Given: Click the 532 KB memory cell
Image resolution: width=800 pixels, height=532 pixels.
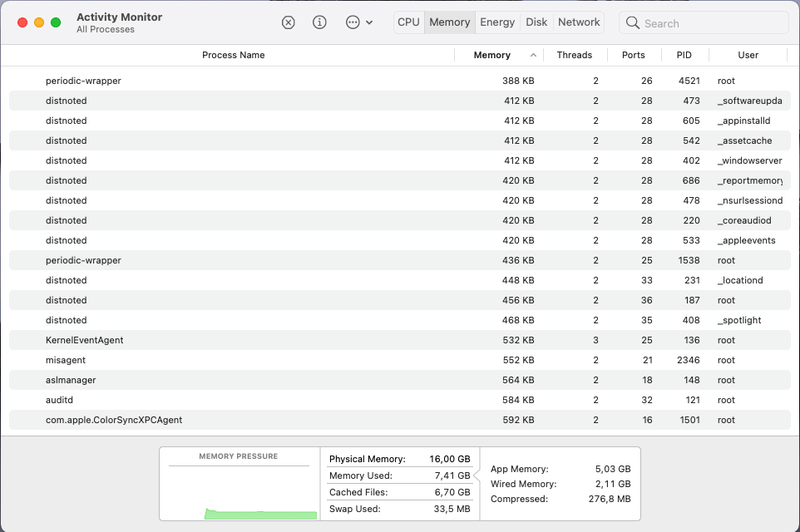Looking at the screenshot, I should click(518, 340).
